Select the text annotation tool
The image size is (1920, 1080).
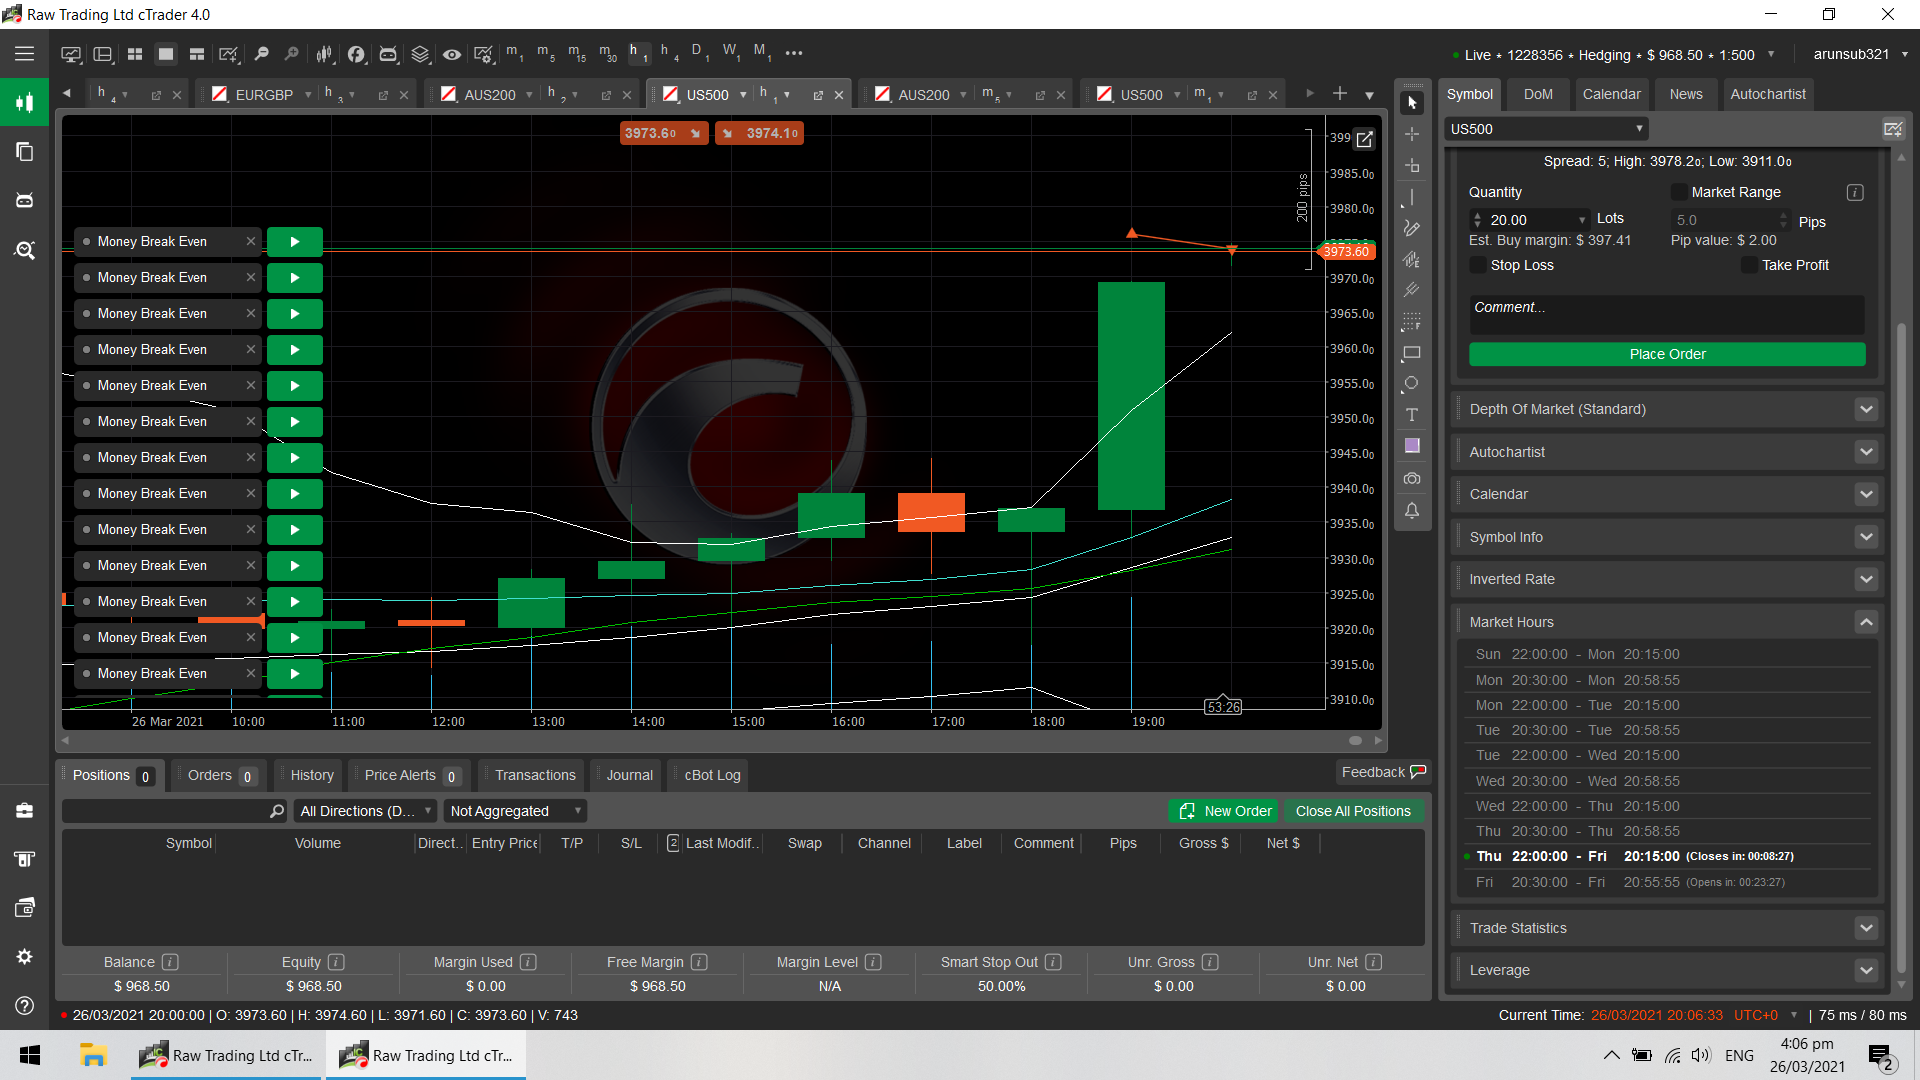(1412, 415)
